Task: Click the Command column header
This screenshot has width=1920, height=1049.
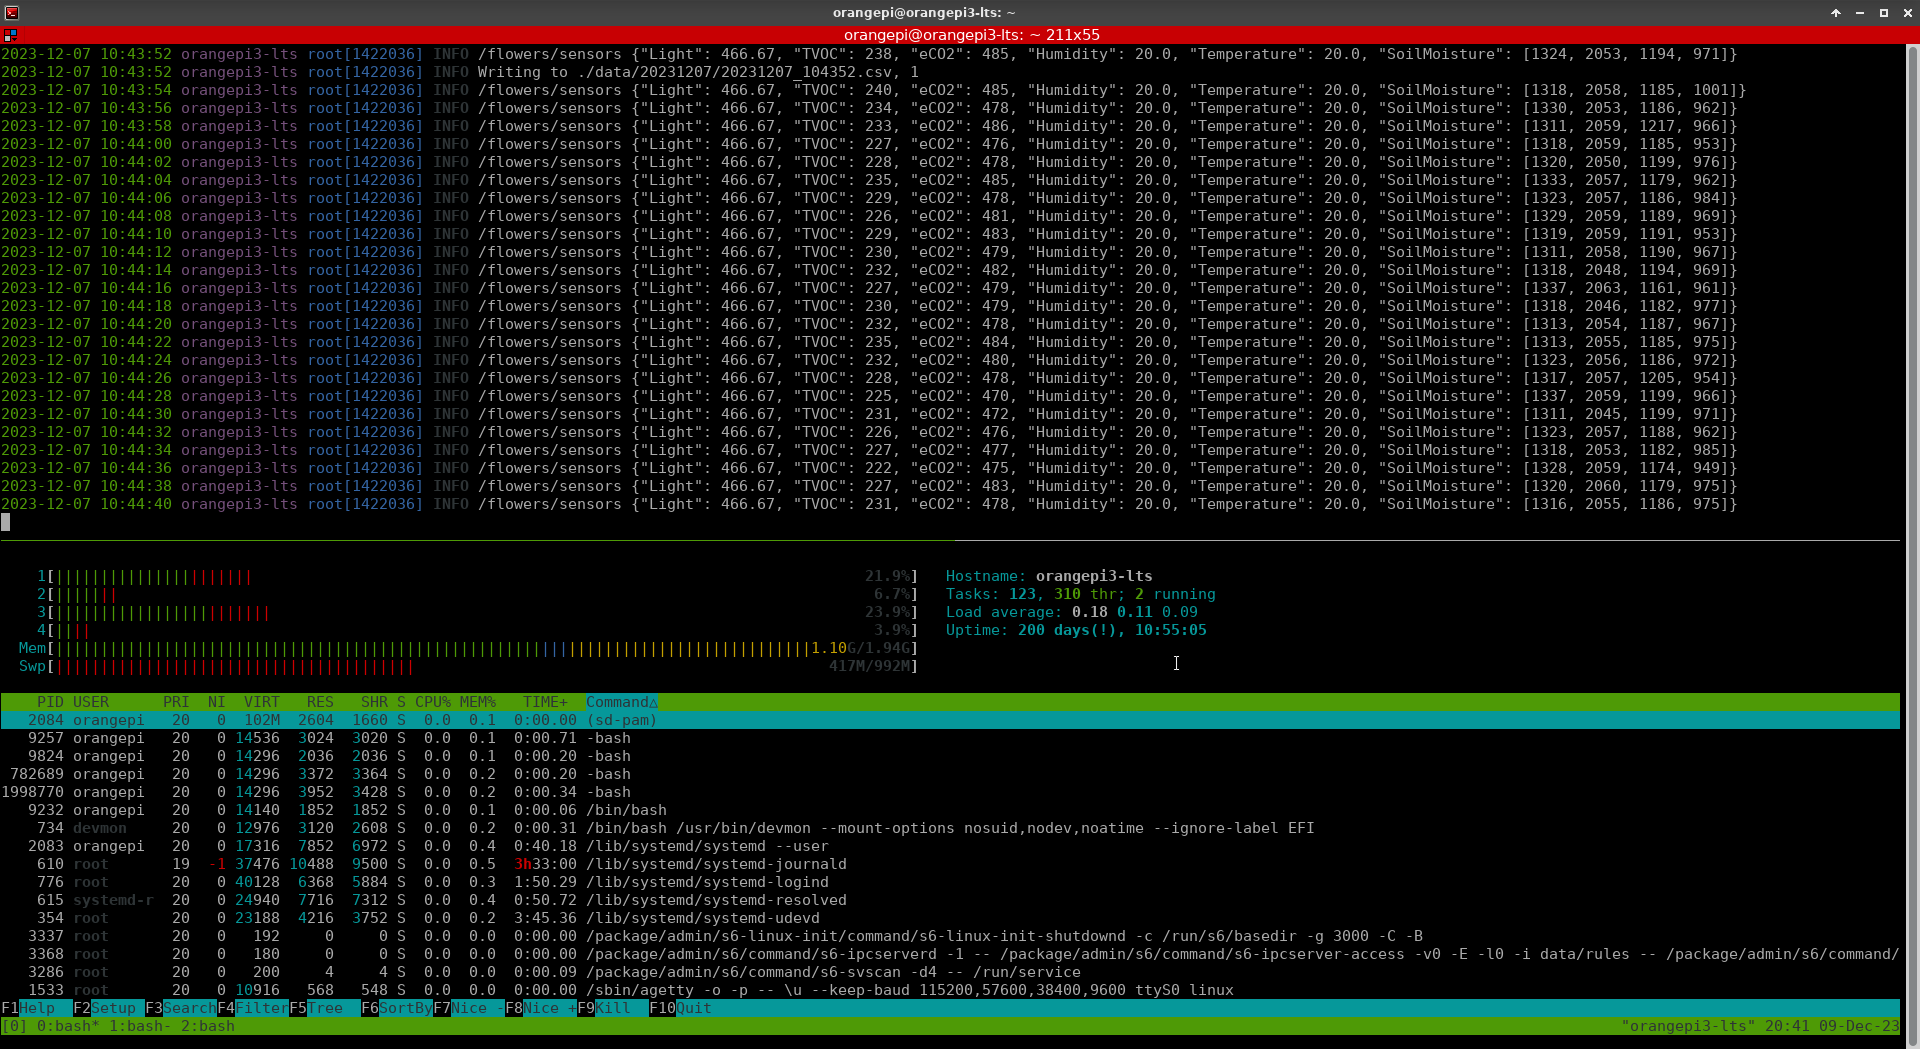Action: (x=622, y=702)
